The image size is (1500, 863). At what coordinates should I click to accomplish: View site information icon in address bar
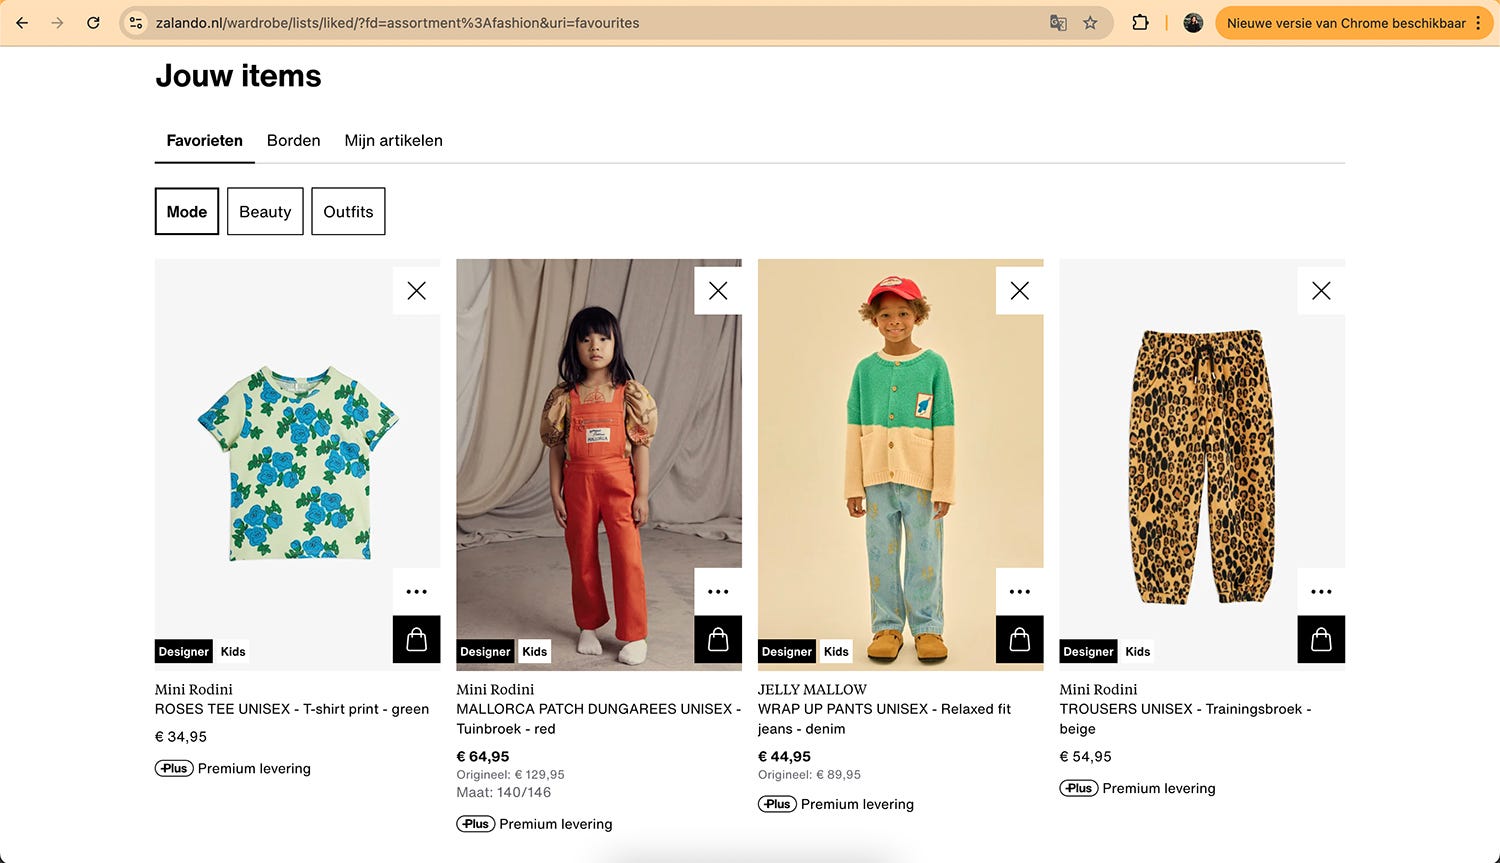click(137, 22)
